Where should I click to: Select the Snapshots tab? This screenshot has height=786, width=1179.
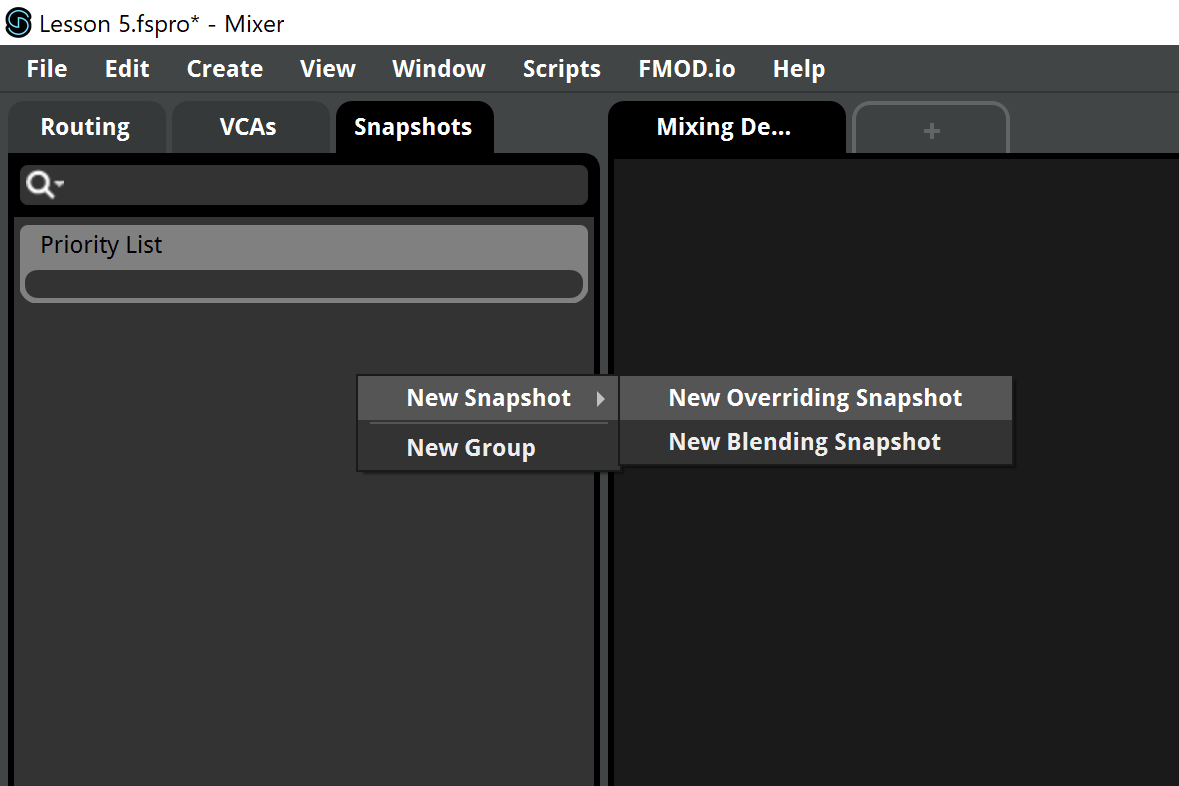pos(414,127)
